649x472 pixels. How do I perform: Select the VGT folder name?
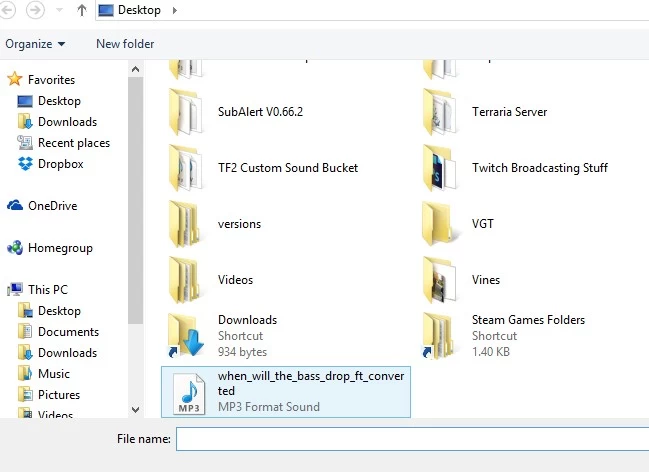pos(483,224)
